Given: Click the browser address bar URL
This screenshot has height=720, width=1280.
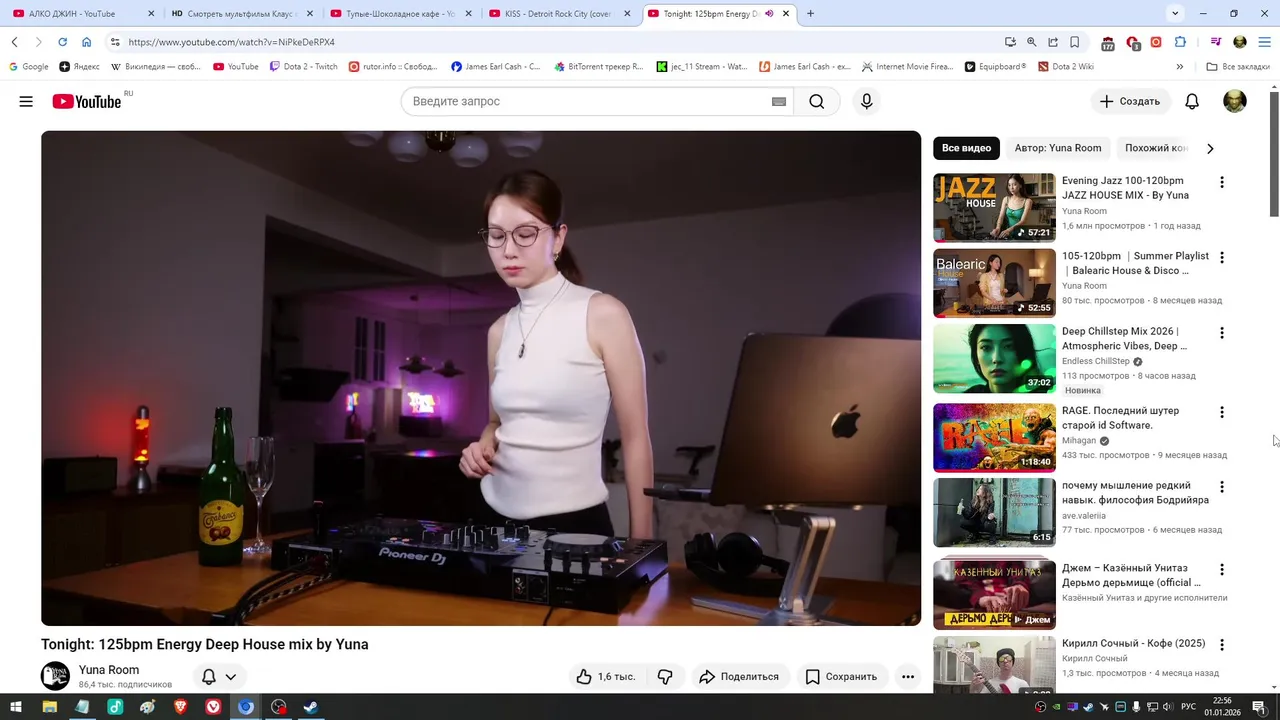Looking at the screenshot, I should pyautogui.click(x=231, y=42).
